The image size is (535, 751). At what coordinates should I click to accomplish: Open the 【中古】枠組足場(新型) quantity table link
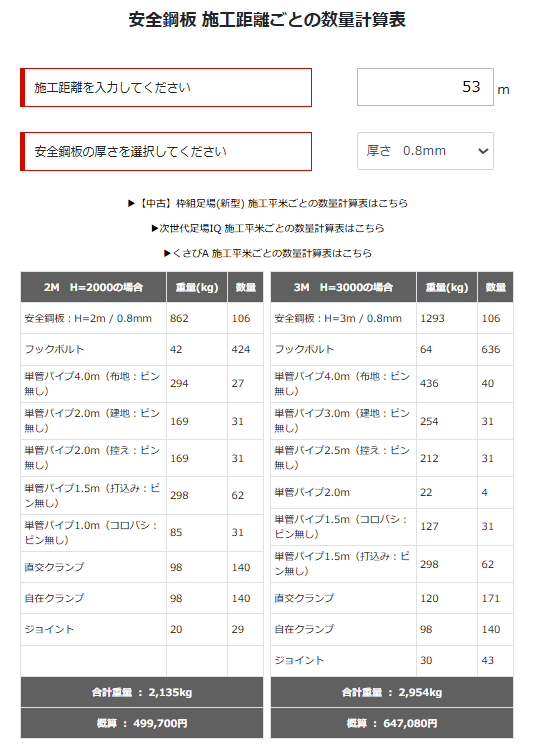tap(273, 204)
